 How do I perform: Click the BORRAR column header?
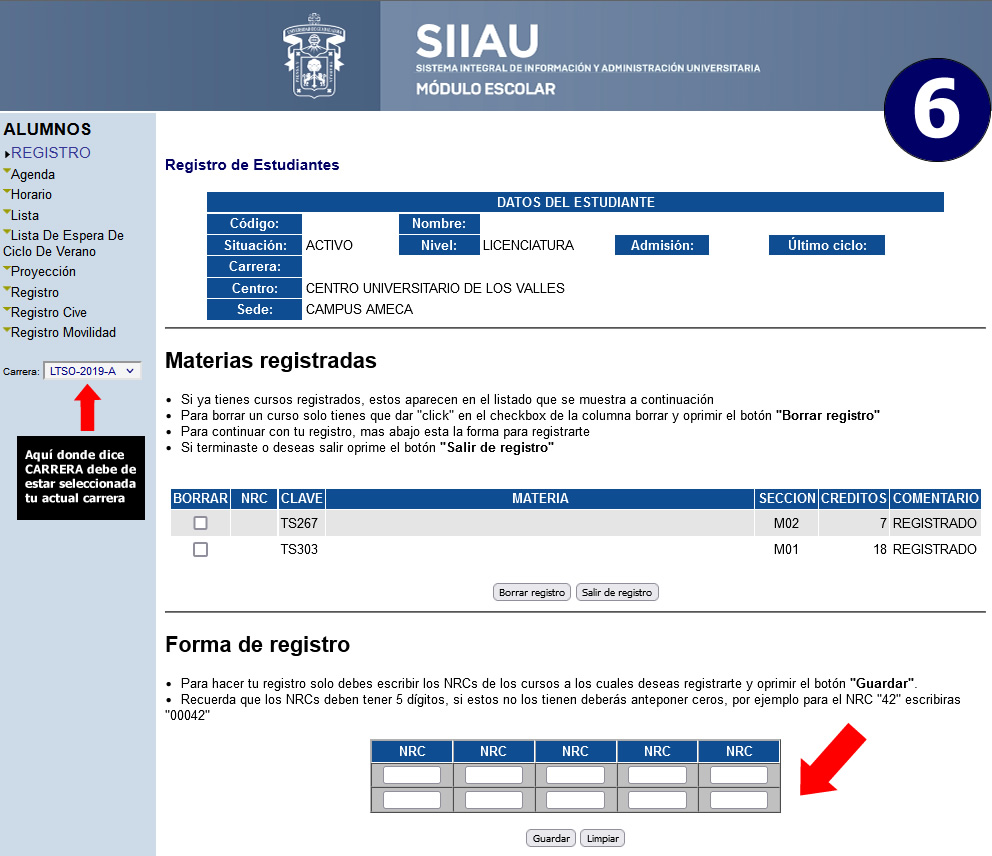[x=201, y=499]
